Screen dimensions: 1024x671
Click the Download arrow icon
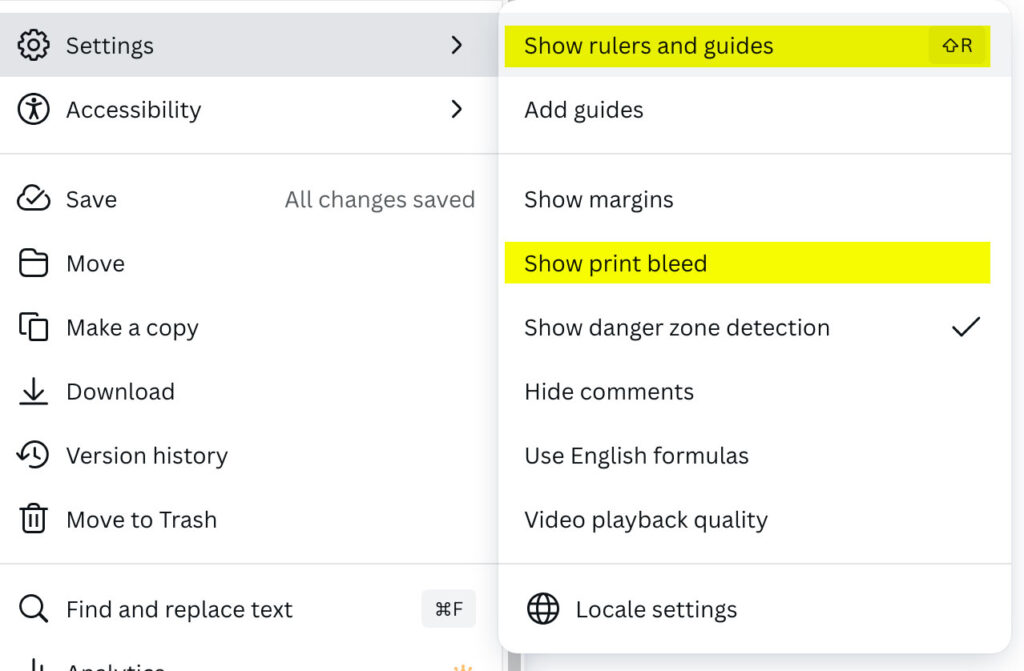tap(34, 392)
